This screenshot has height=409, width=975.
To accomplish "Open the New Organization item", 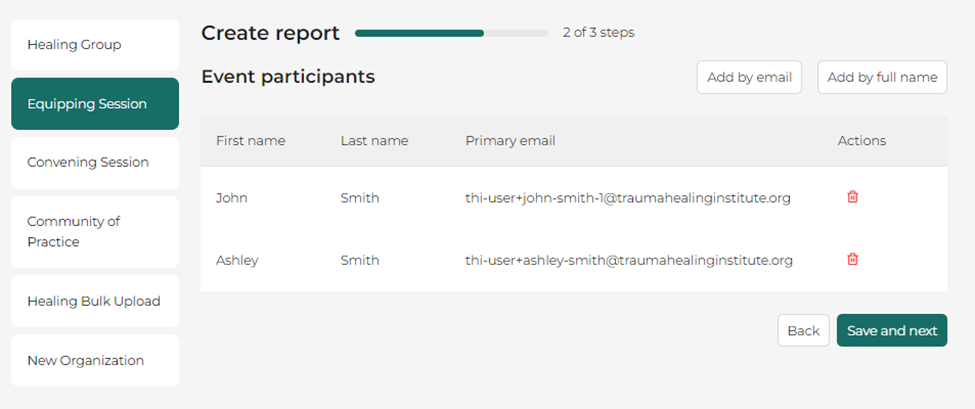I will [x=95, y=361].
